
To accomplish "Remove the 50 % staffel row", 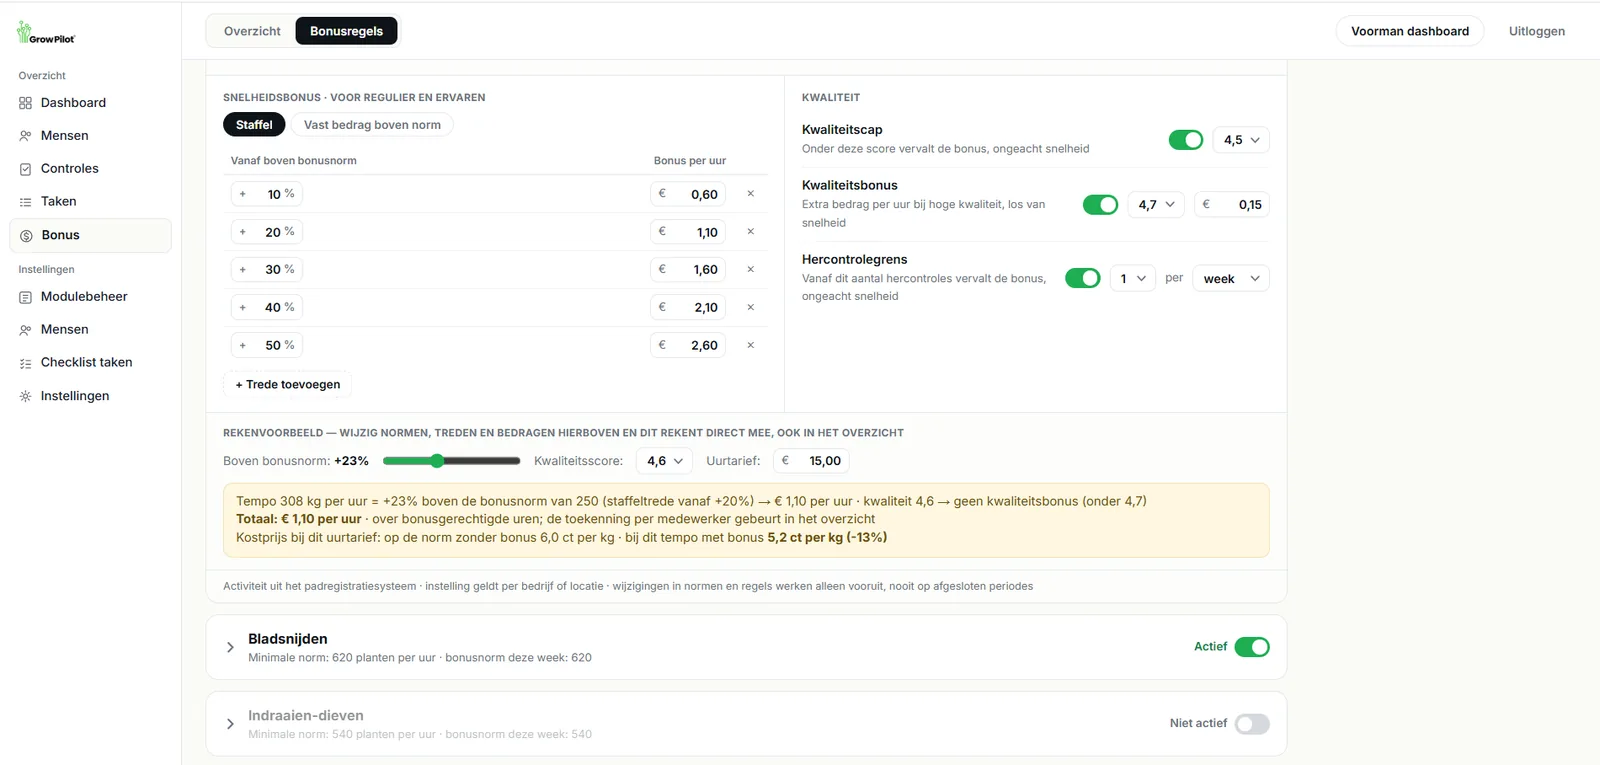I will (750, 346).
